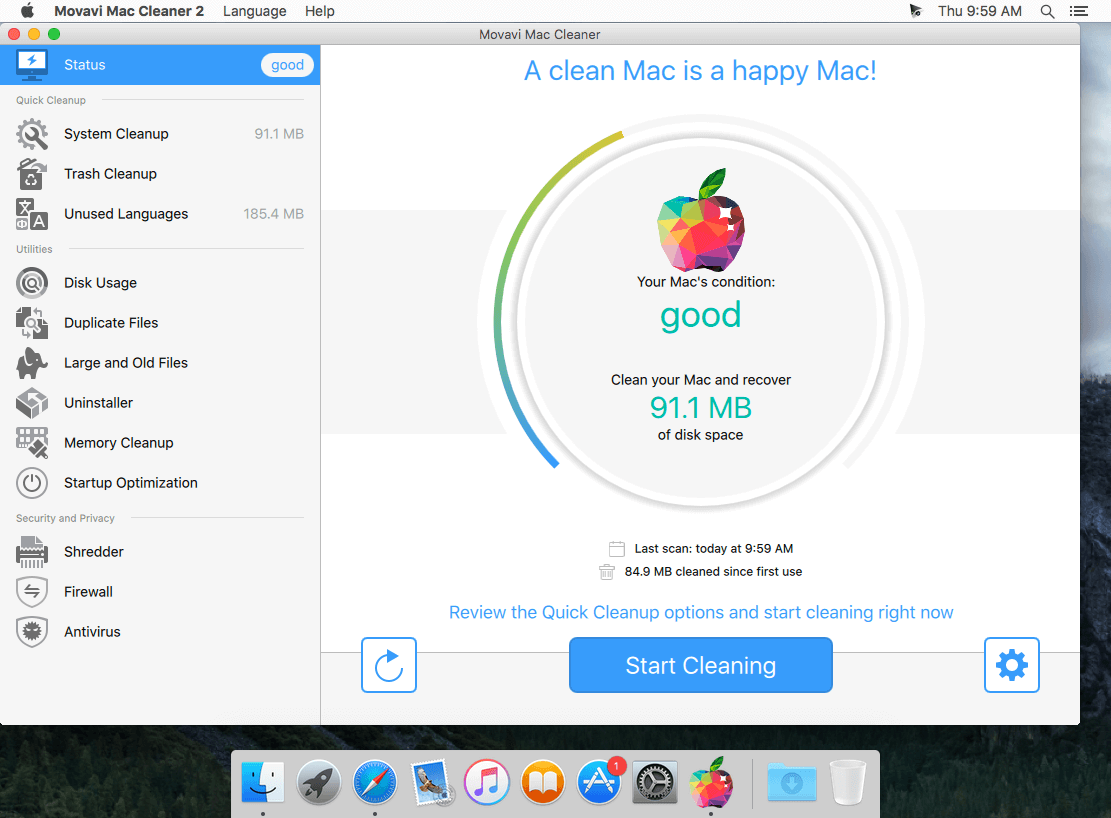This screenshot has height=818, width=1111.
Task: Open the Unused Languages icon
Action: click(x=32, y=214)
